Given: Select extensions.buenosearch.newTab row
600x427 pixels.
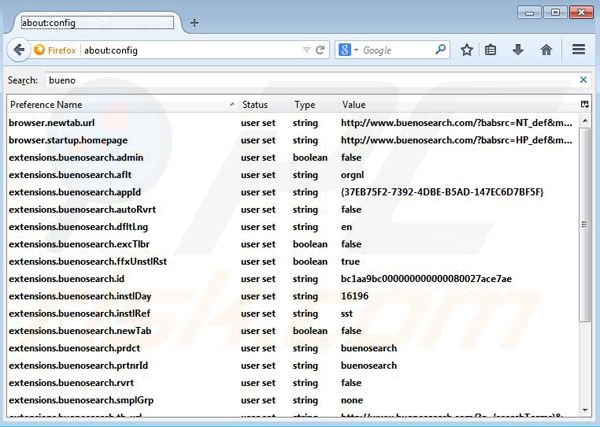Looking at the screenshot, I should 292,331.
